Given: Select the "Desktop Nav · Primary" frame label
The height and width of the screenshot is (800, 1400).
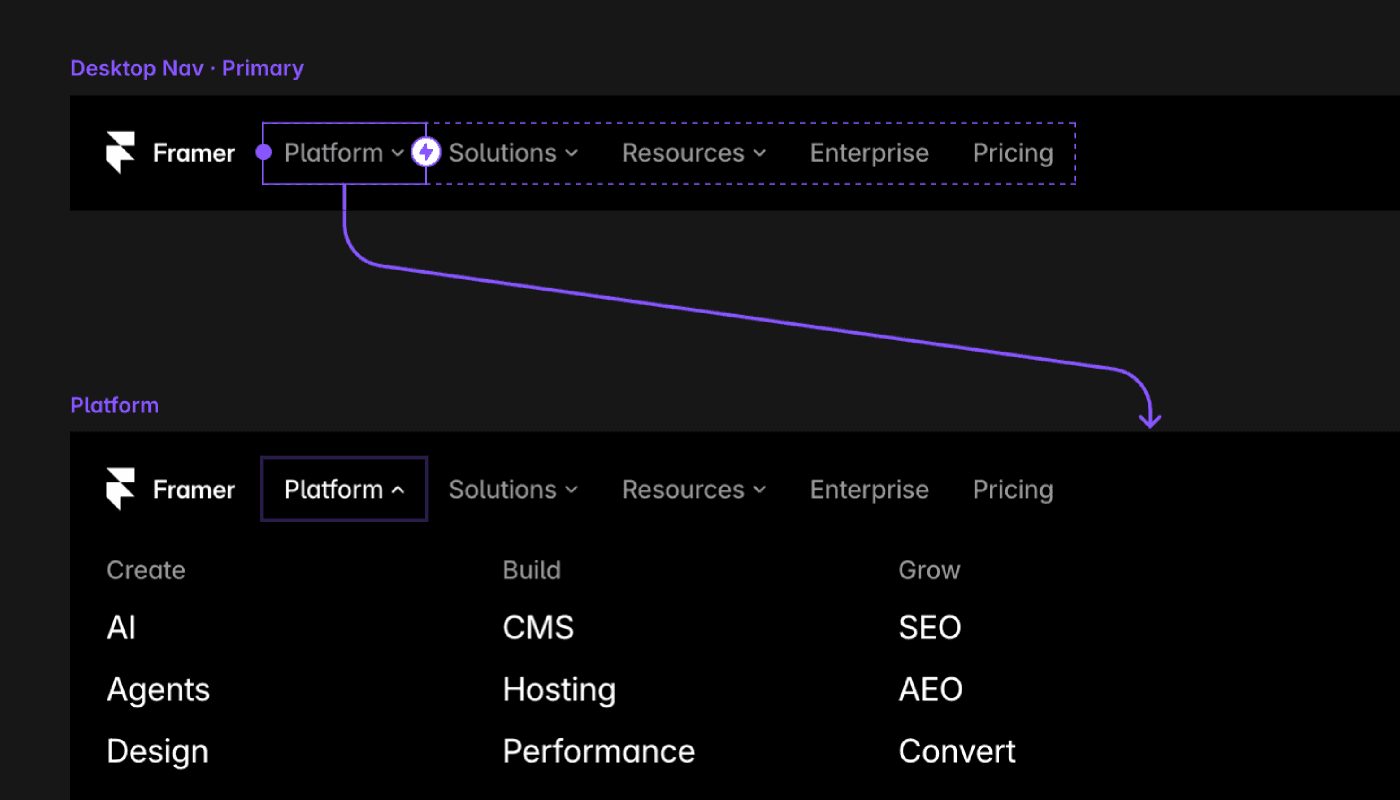Looking at the screenshot, I should (x=187, y=68).
